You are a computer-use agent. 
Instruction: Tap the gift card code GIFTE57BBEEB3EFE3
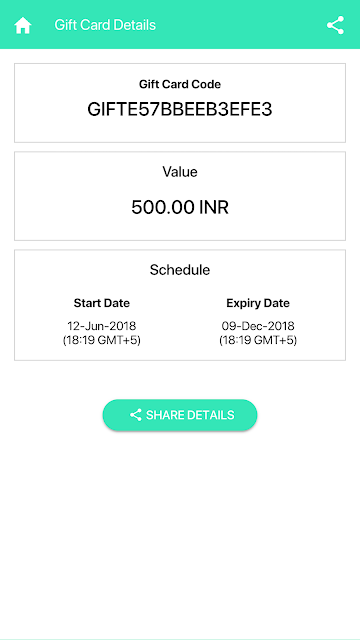point(180,109)
